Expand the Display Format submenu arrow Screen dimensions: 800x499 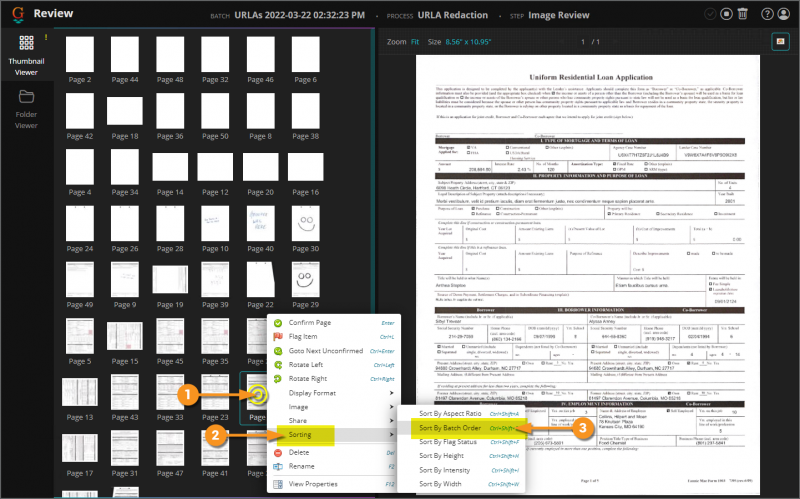391,393
